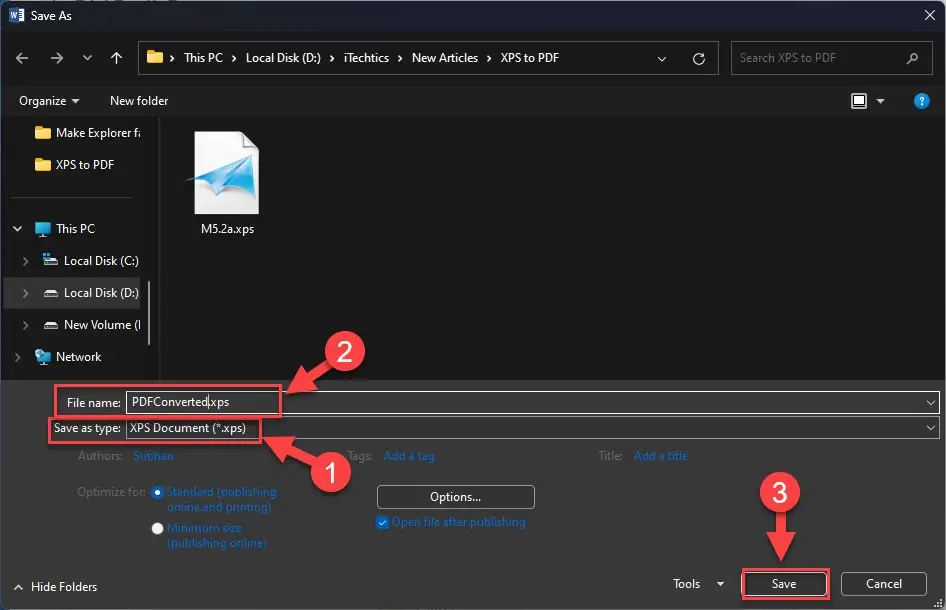Expand the Network node
This screenshot has width=946, height=610.
click(17, 357)
